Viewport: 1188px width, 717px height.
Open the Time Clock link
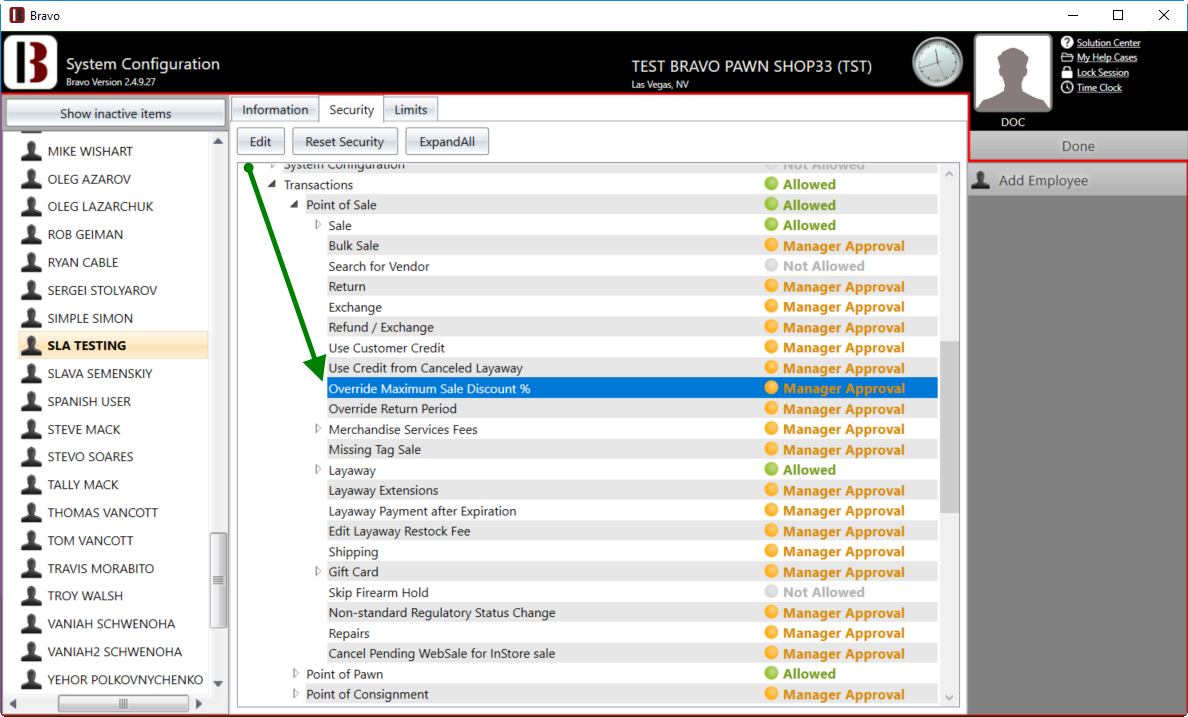tap(1099, 88)
